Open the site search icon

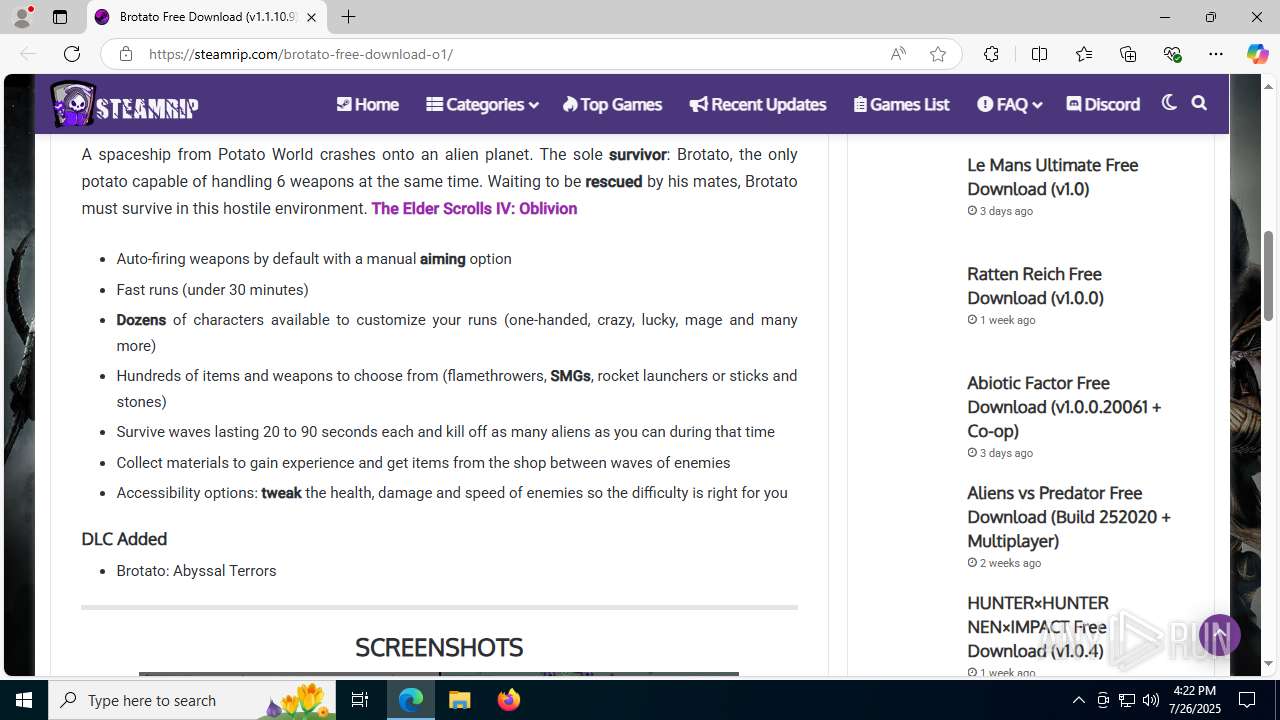[1199, 103]
